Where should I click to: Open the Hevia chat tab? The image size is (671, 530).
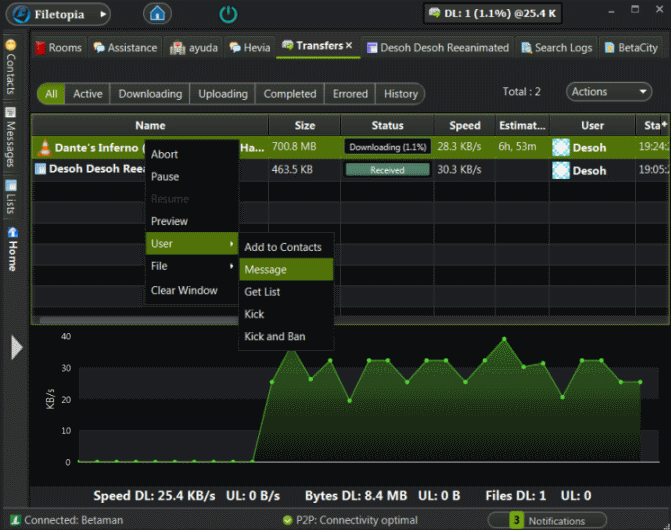click(250, 47)
